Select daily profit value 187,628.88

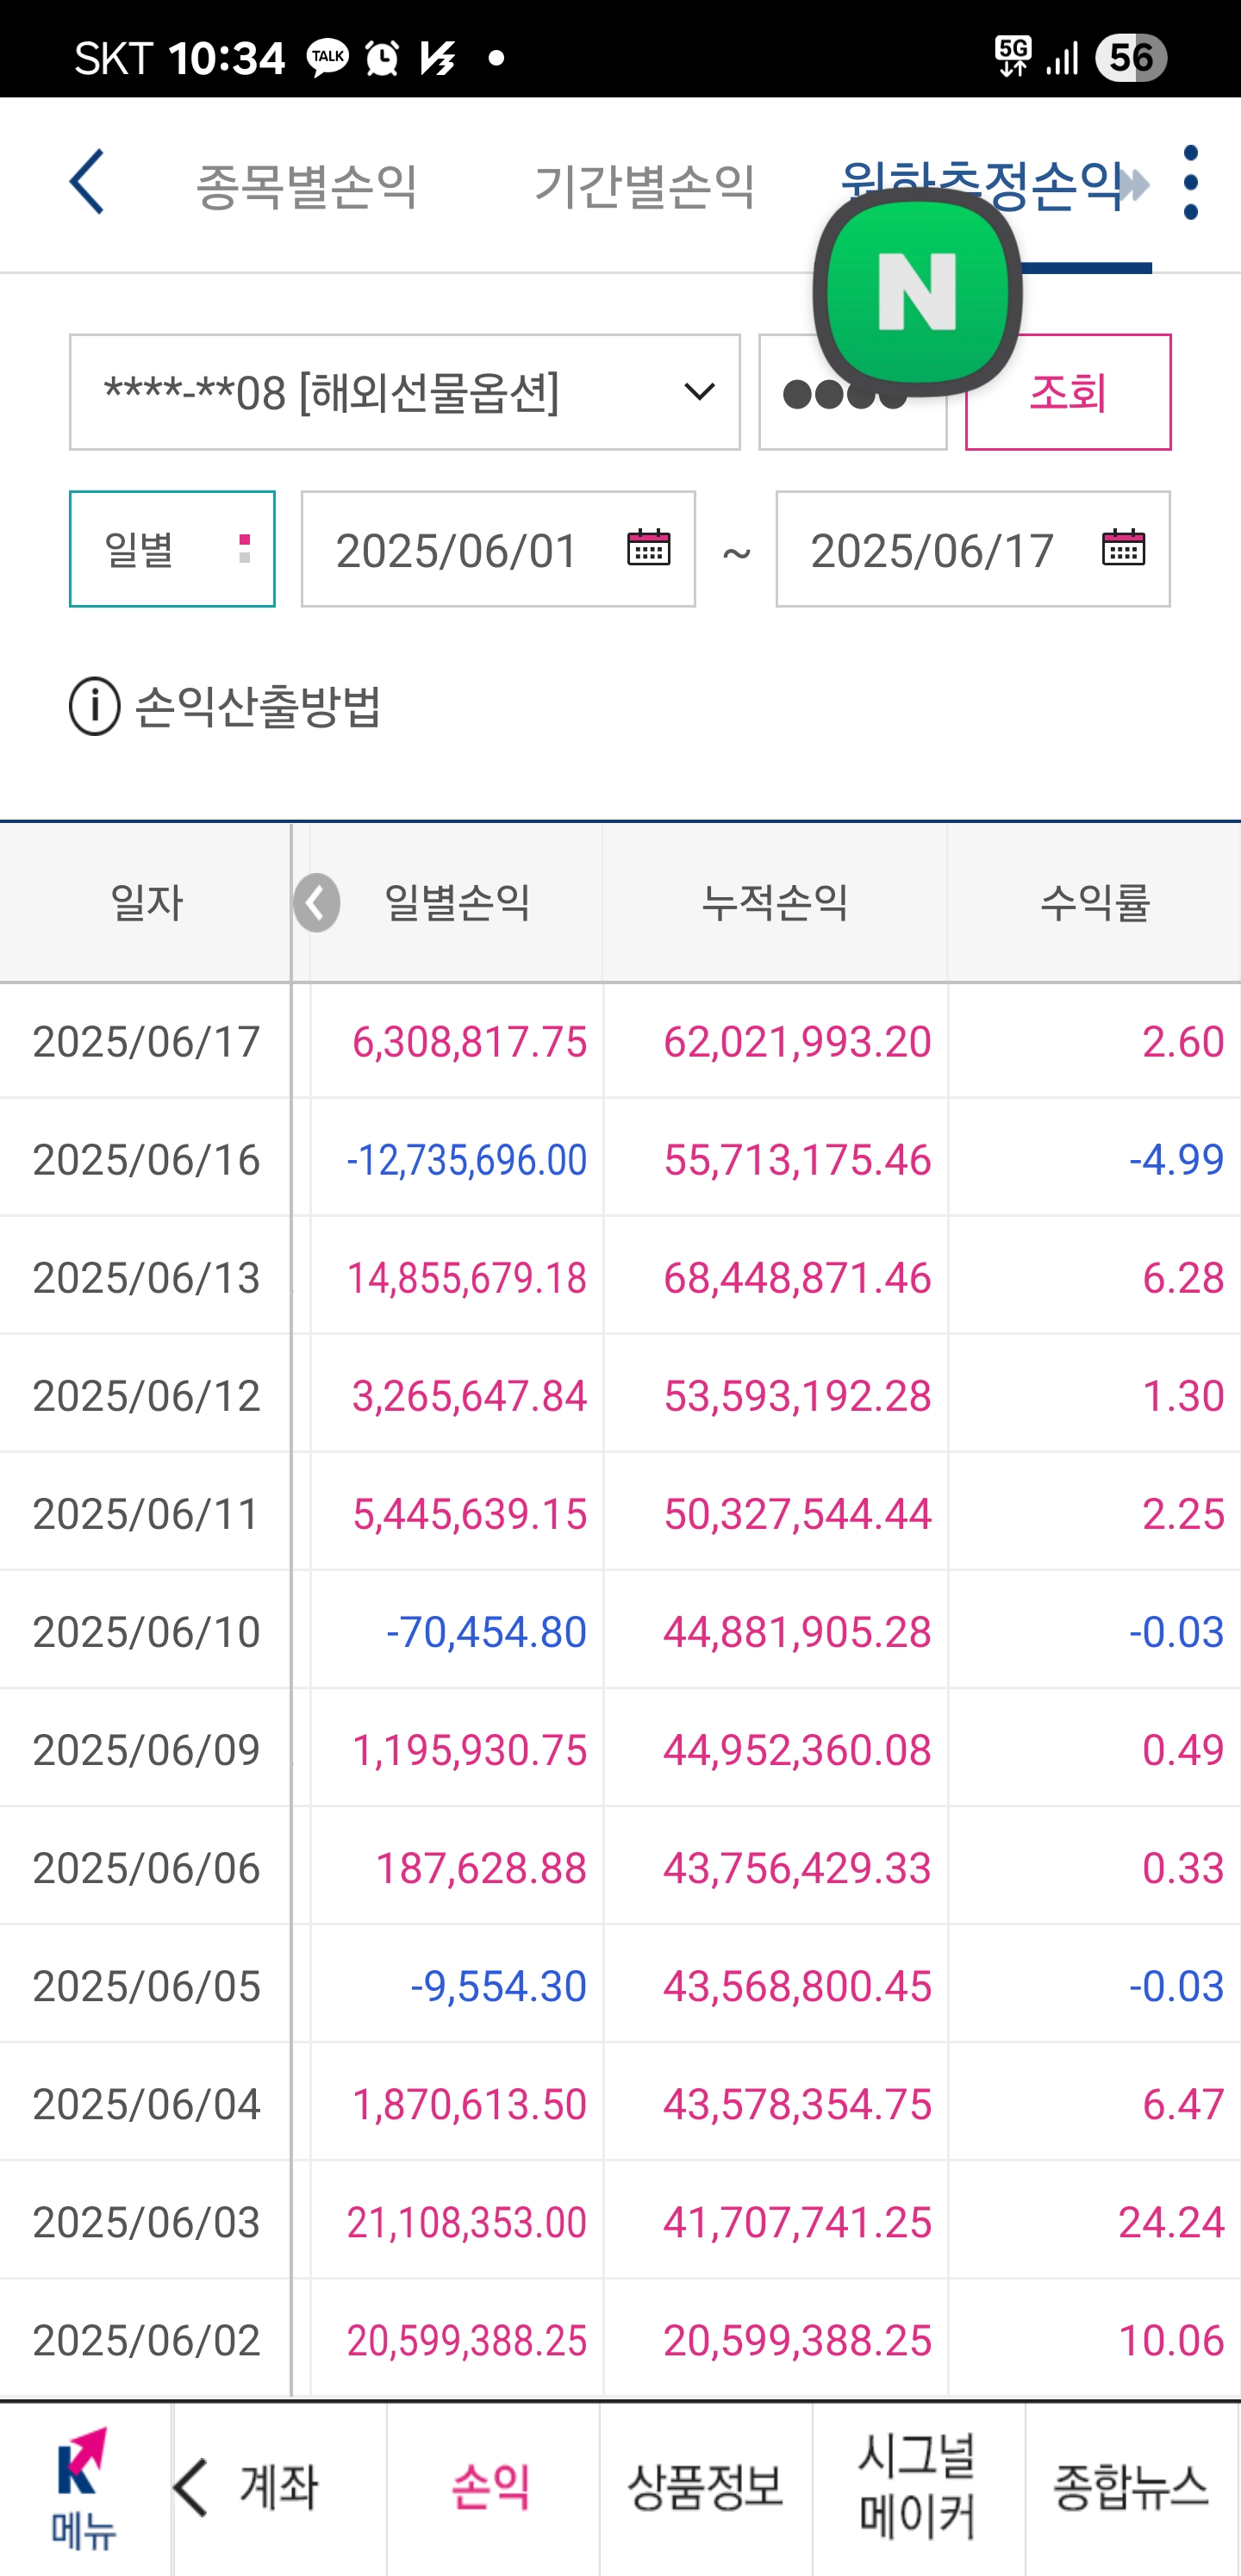pyautogui.click(x=481, y=1868)
